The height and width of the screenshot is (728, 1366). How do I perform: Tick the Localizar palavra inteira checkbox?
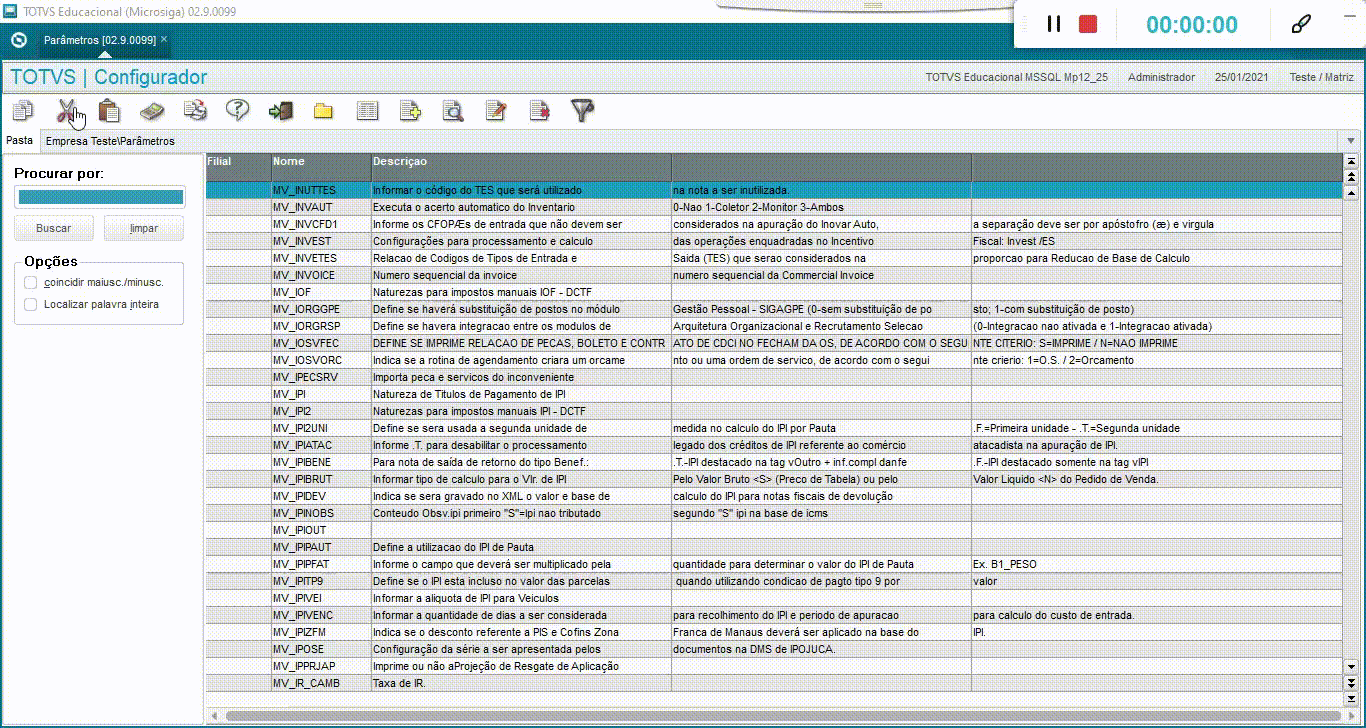[x=31, y=304]
